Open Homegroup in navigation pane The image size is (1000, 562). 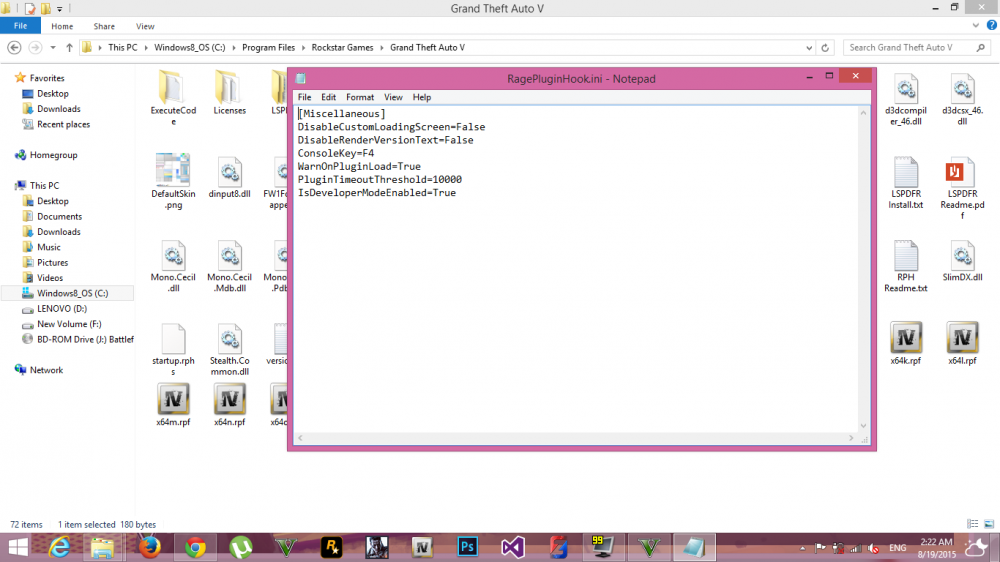53,155
